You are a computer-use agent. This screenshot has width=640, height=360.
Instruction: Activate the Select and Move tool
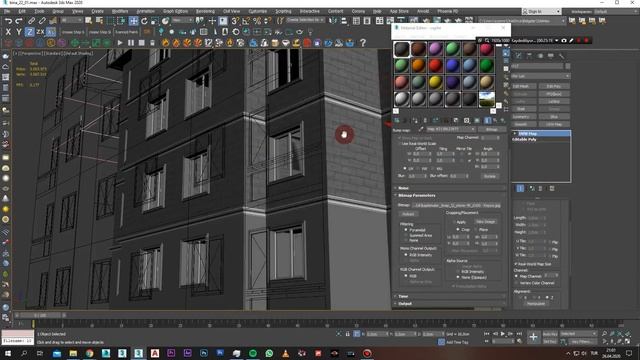(133, 20)
